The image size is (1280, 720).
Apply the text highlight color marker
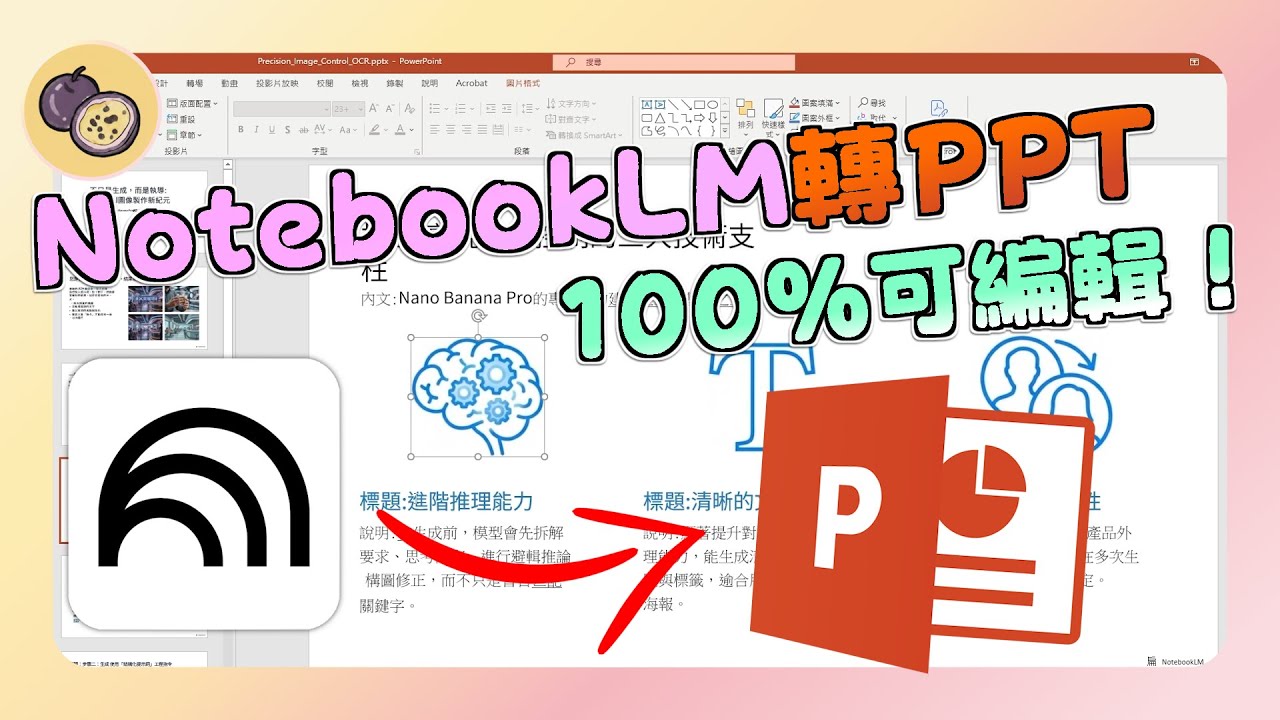pos(375,129)
